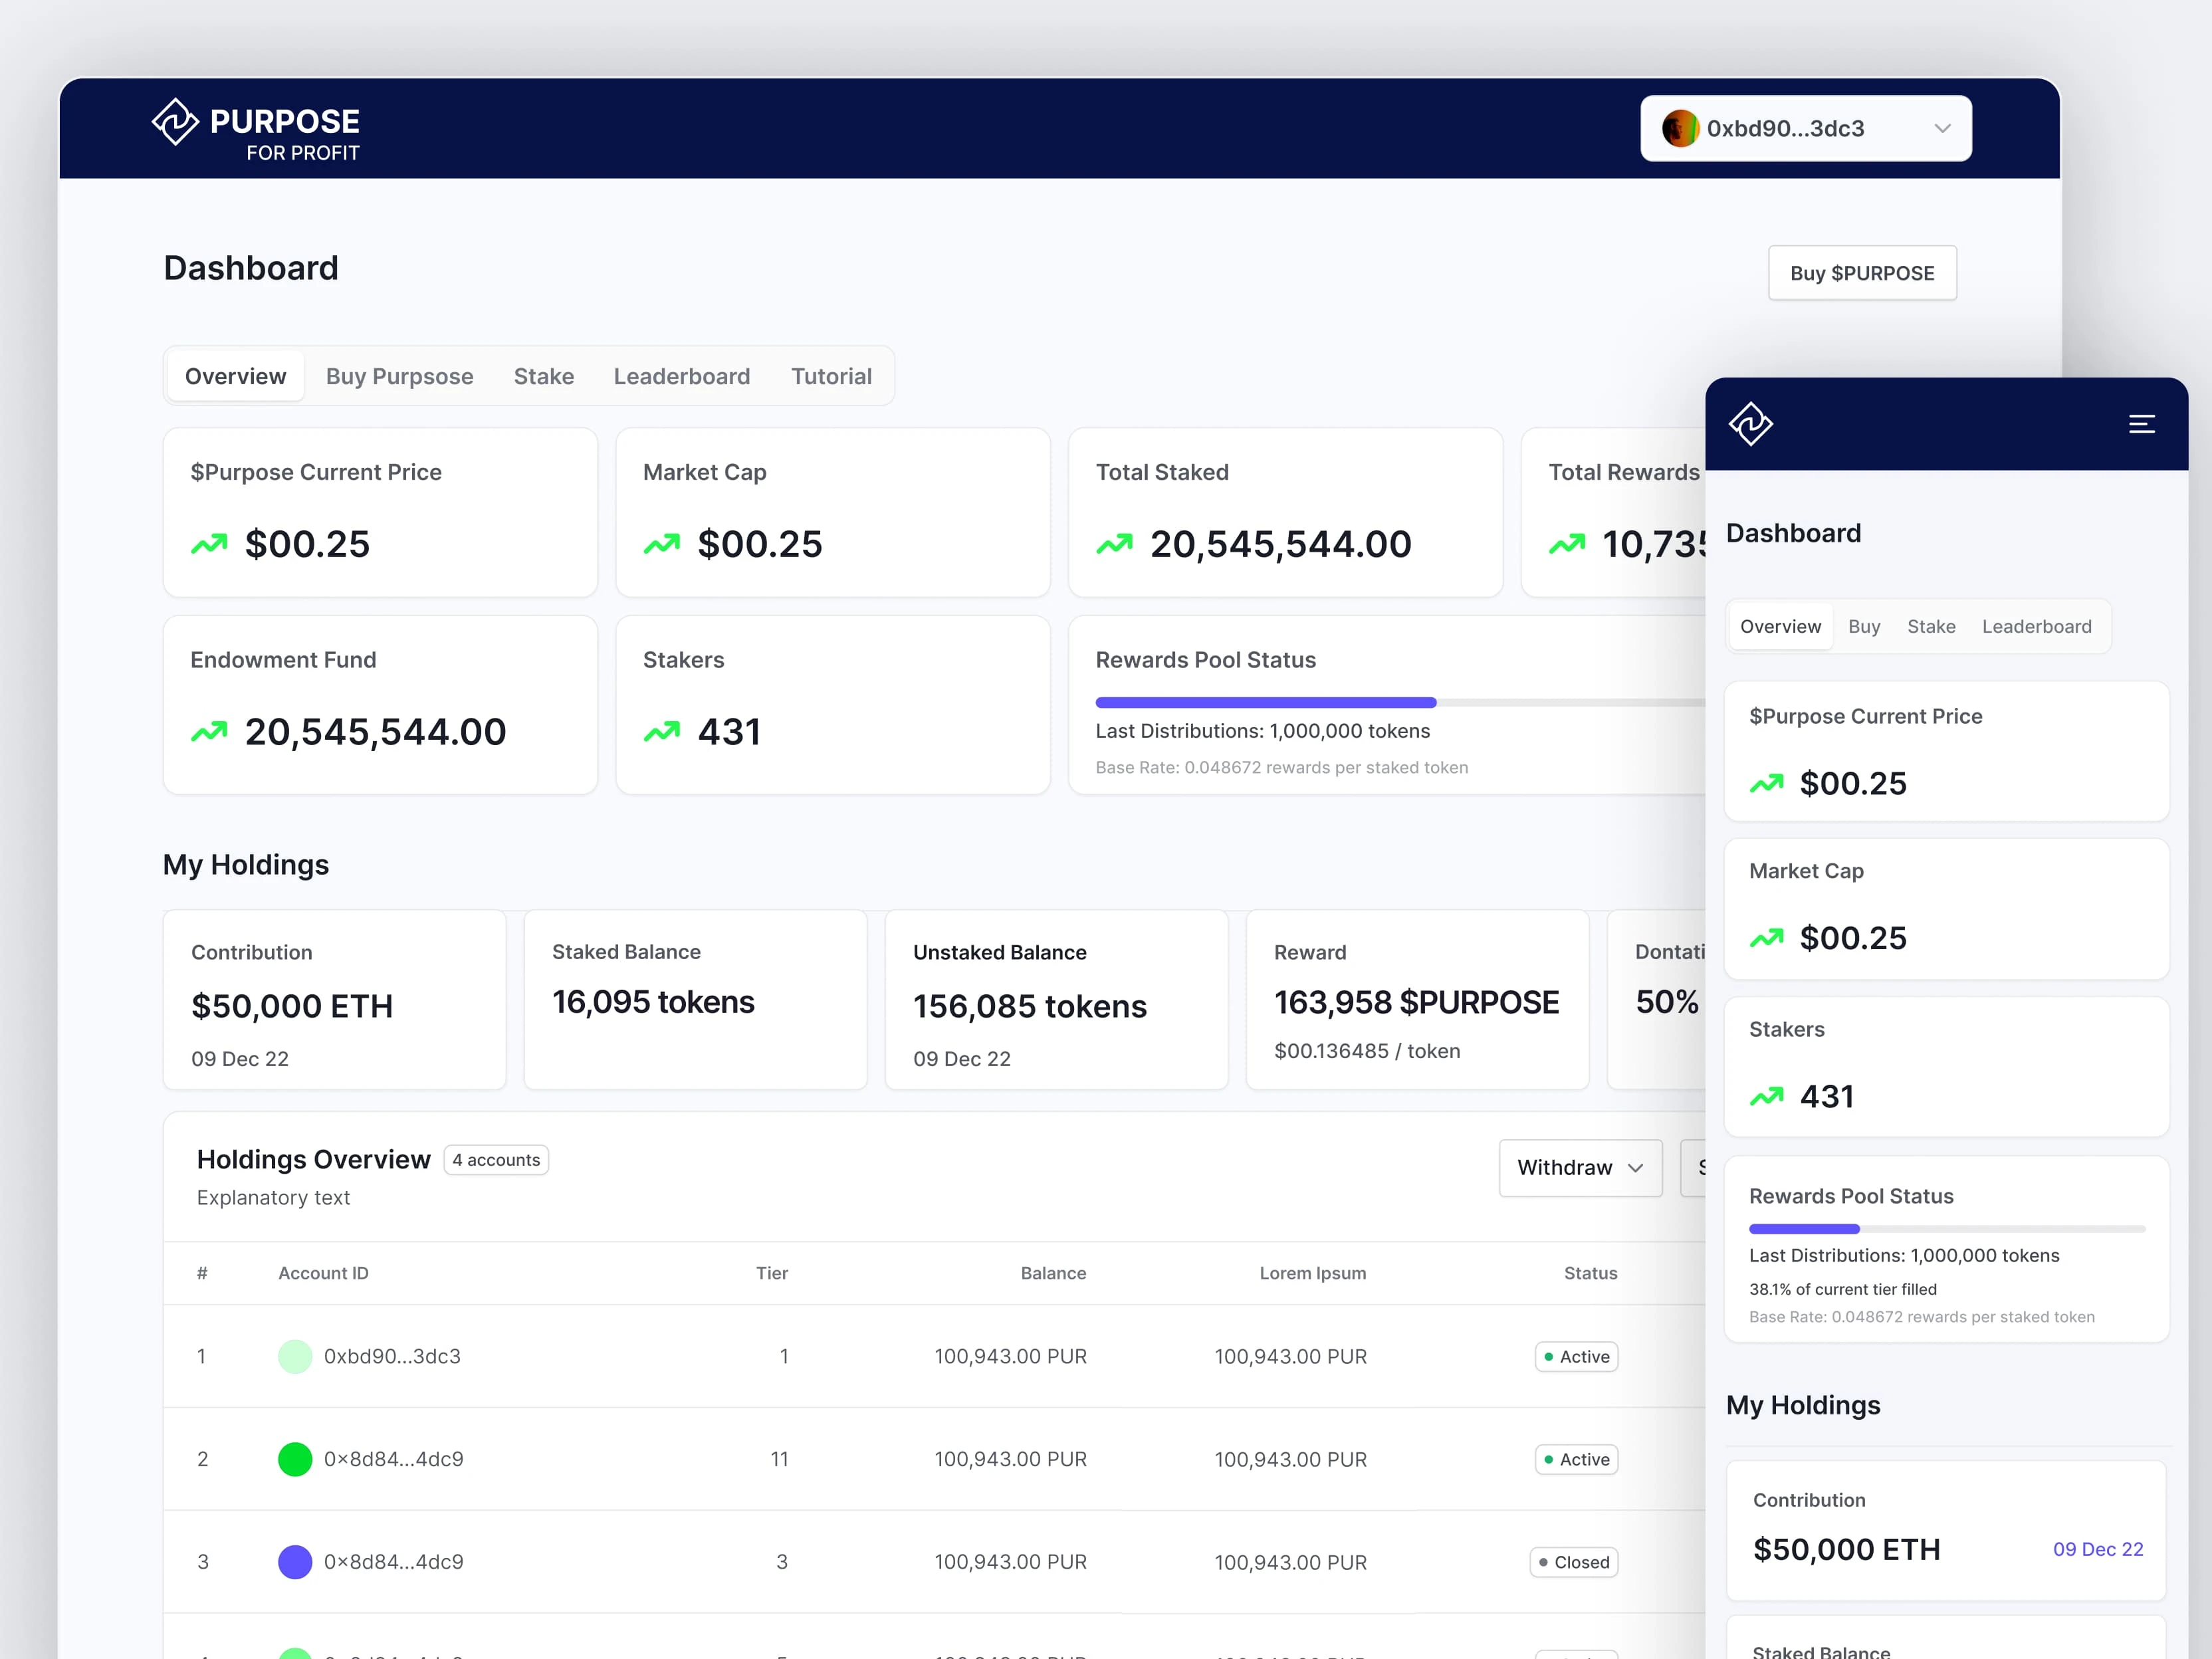This screenshot has height=1659, width=2212.
Task: Open the Leaderboard tab in mobile panel
Action: [x=2037, y=627]
